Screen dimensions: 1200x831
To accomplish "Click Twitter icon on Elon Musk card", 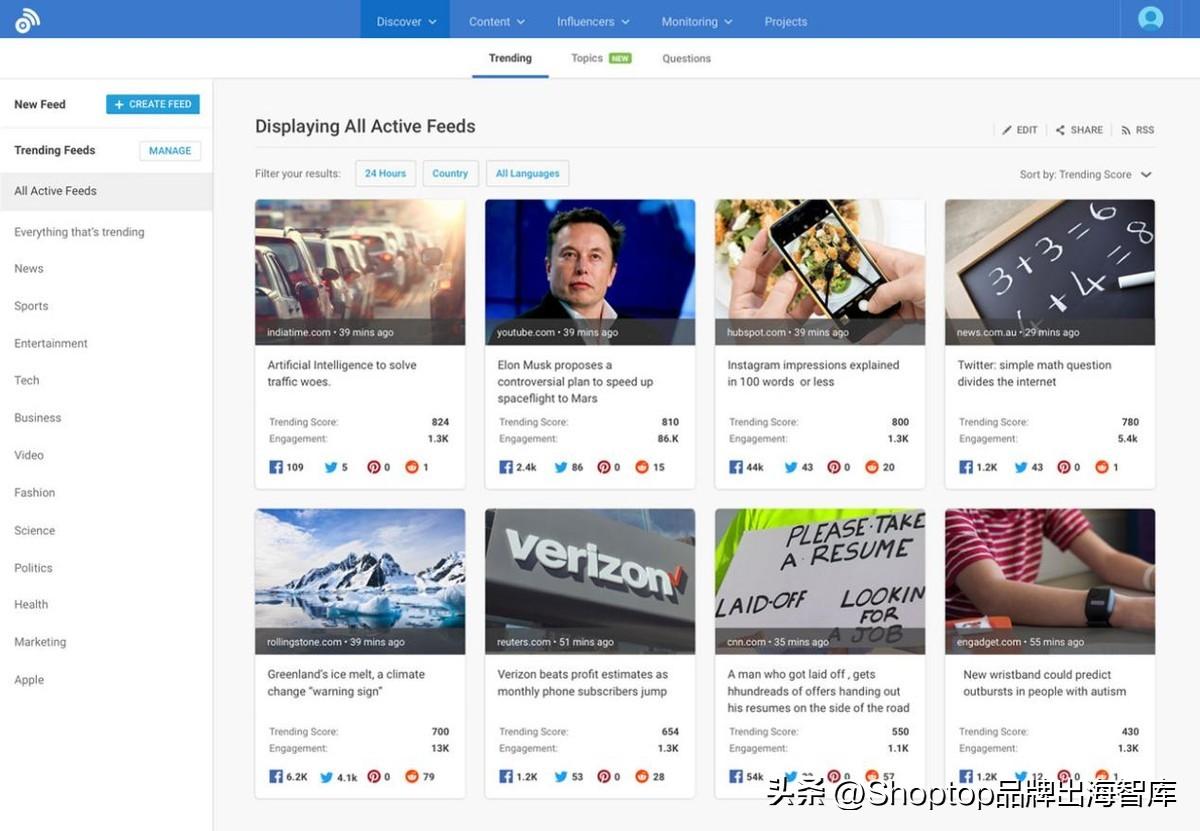I will 561,467.
